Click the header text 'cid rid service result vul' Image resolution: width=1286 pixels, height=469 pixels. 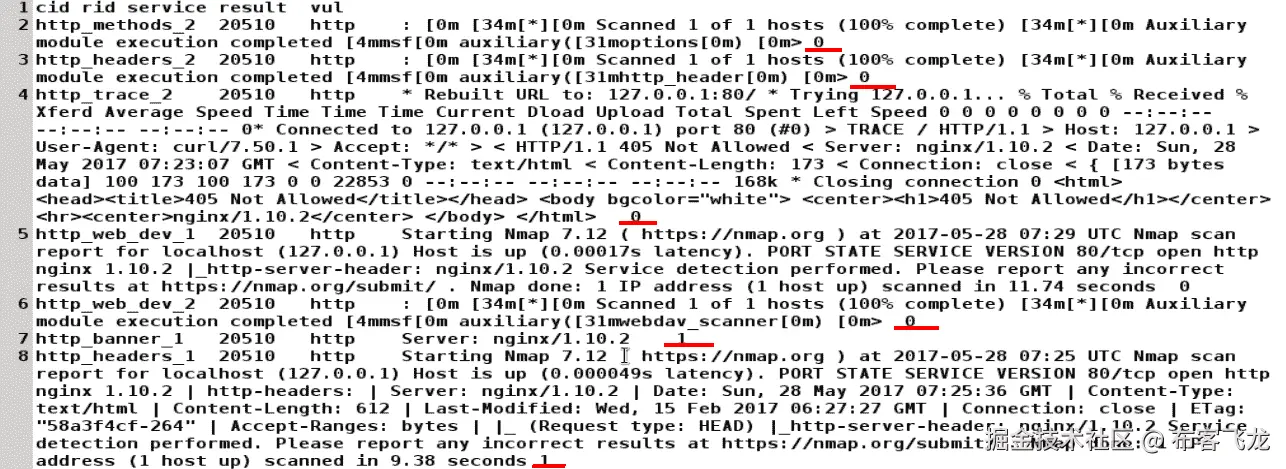coord(189,7)
